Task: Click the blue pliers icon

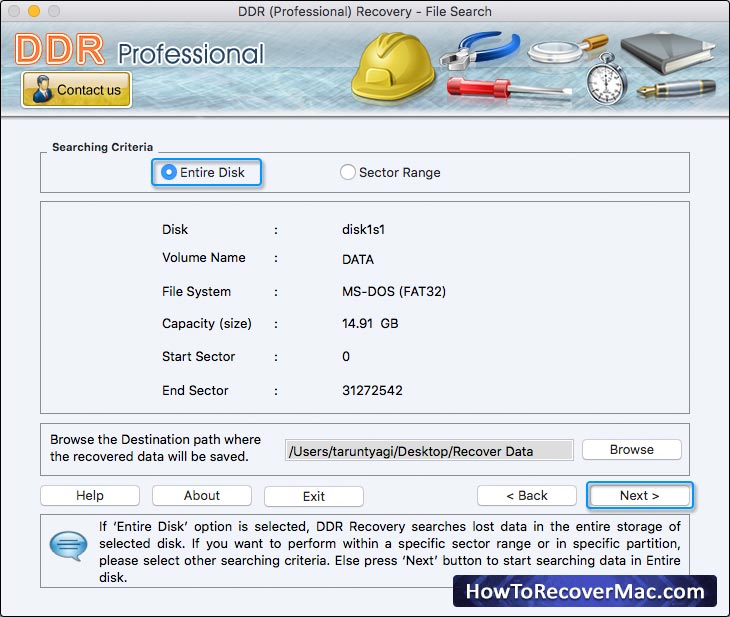Action: pyautogui.click(x=480, y=50)
